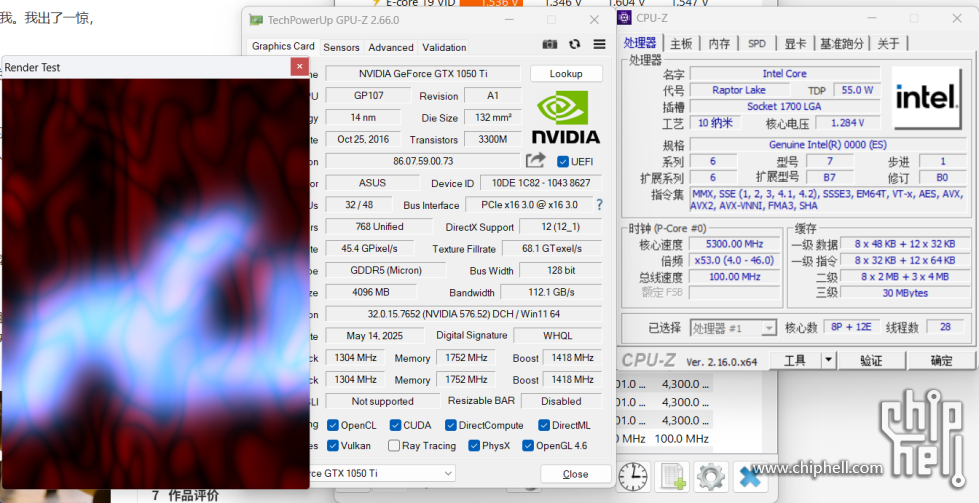Click the 插槽 Socket 1700 LGA value
The image size is (979, 503).
tap(785, 106)
